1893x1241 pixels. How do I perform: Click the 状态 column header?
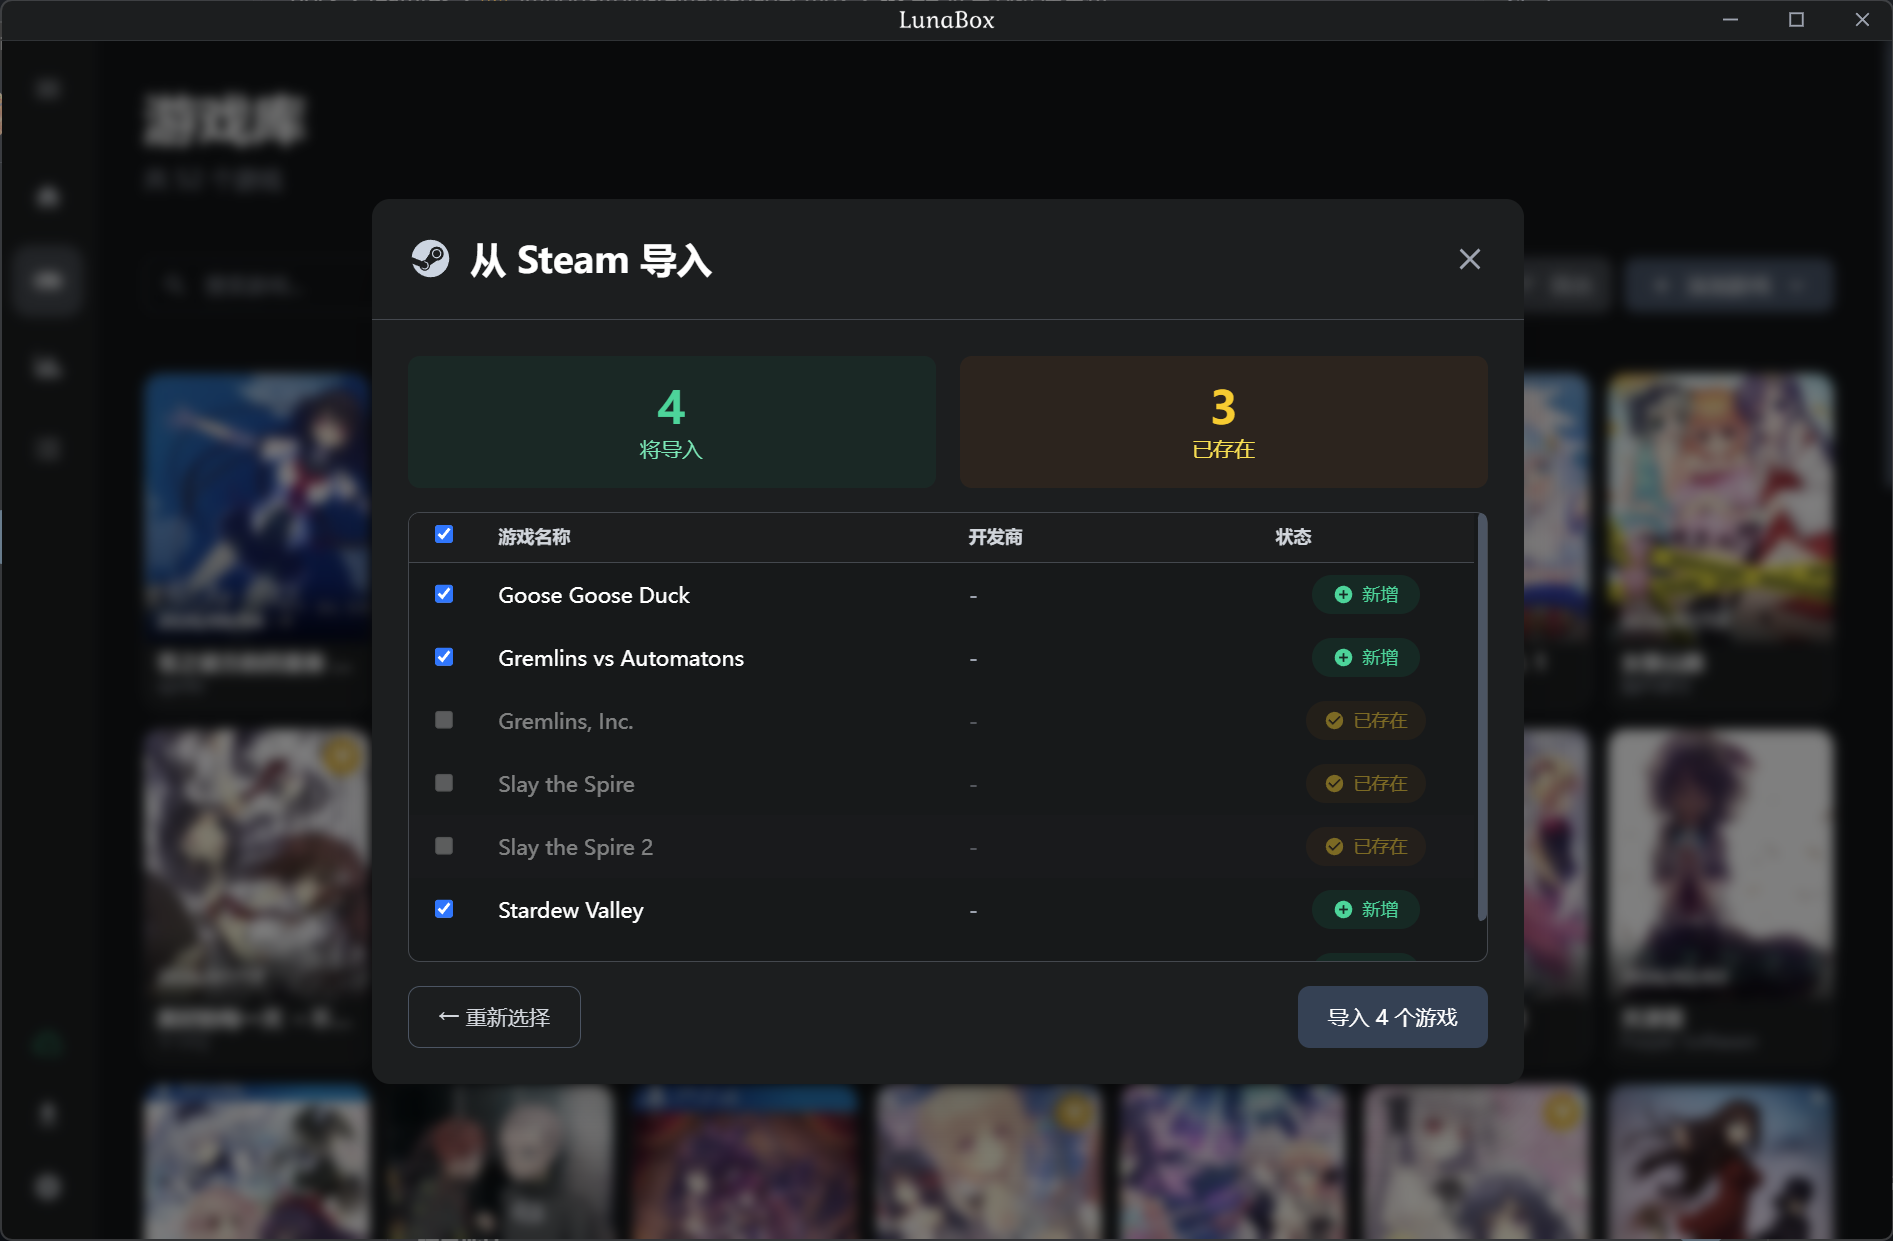point(1293,537)
